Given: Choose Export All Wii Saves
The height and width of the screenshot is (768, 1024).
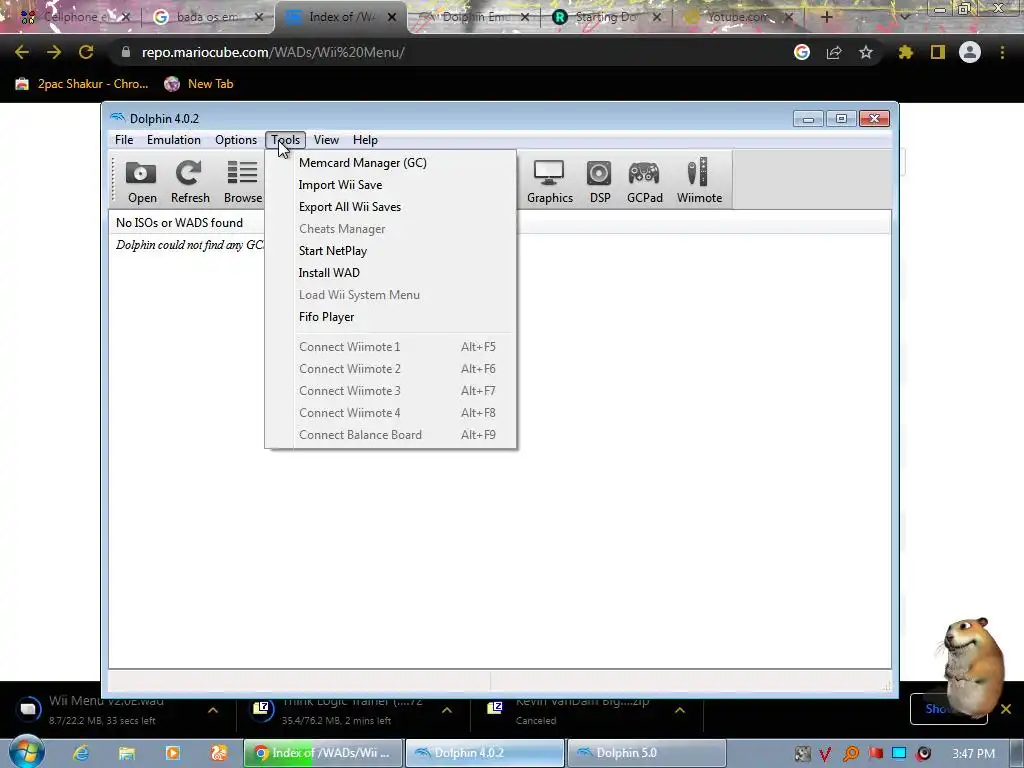Looking at the screenshot, I should [x=391, y=207].
